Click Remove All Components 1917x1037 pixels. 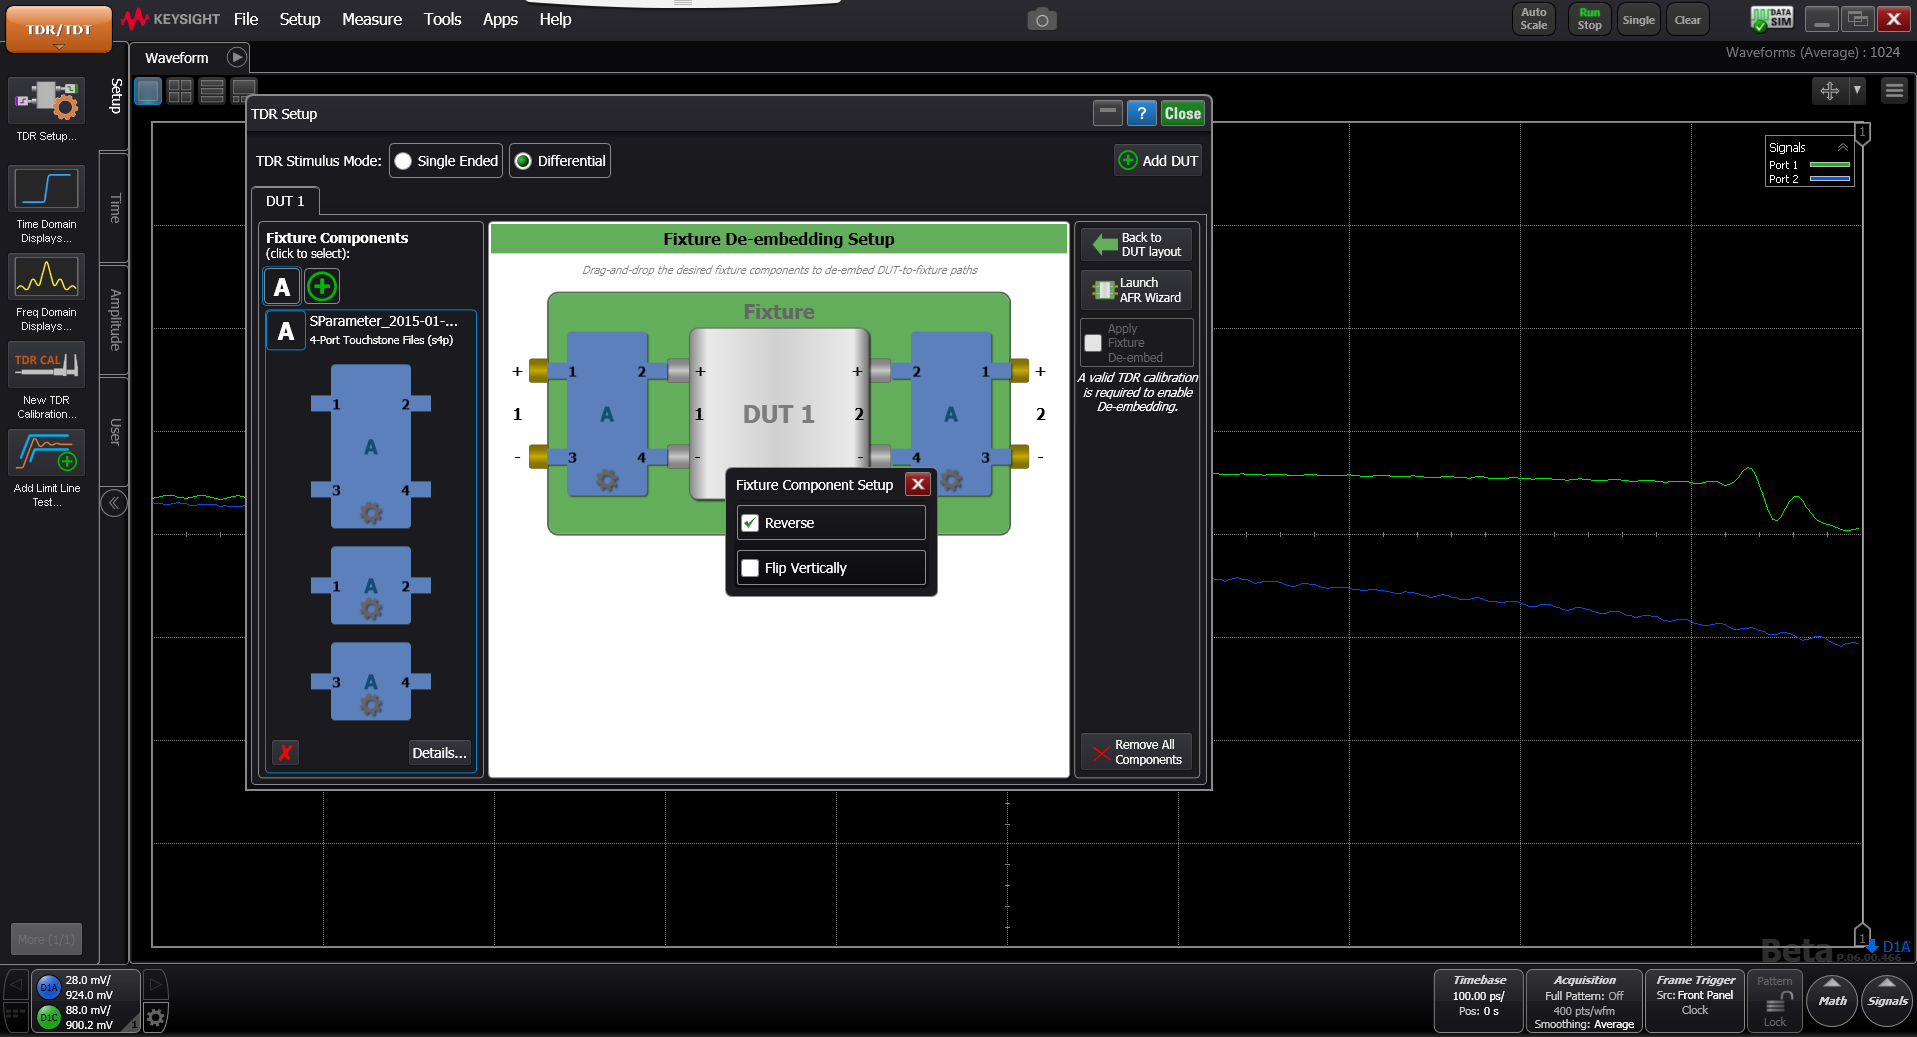(1136, 753)
